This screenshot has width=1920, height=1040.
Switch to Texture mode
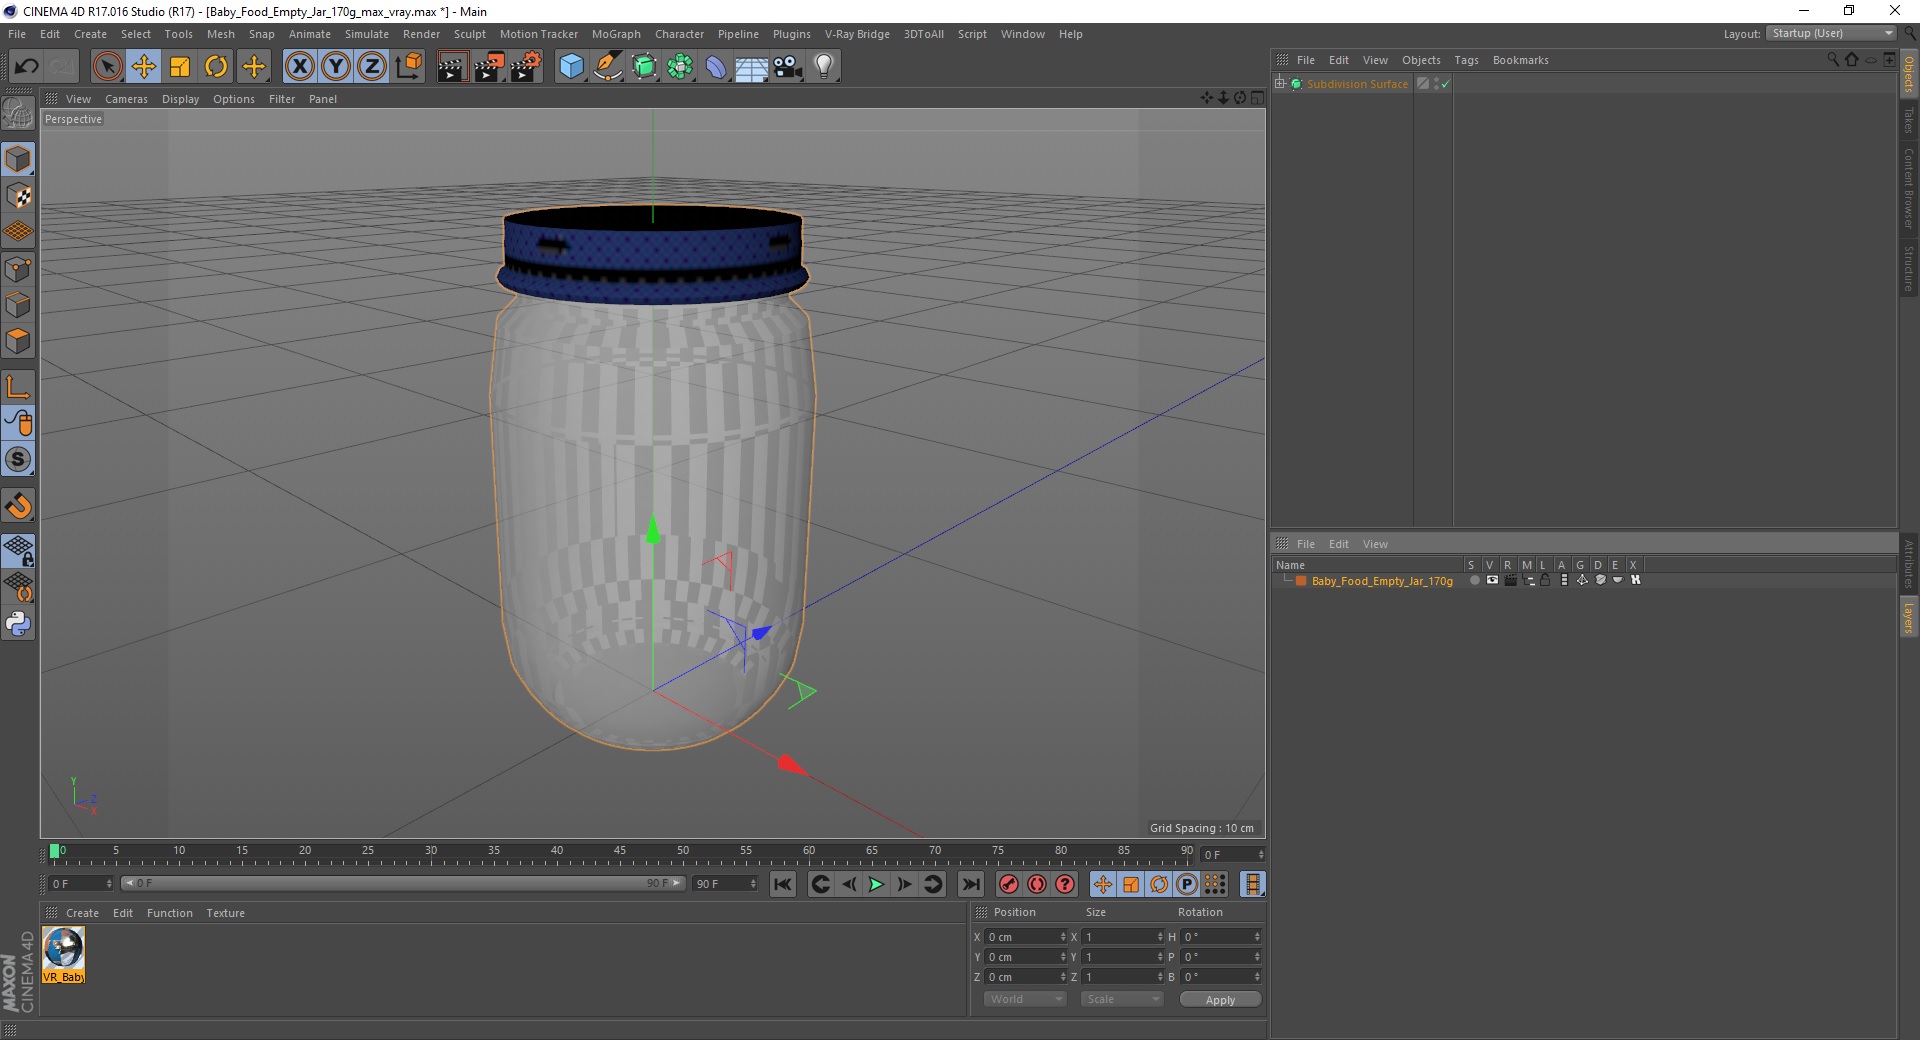(x=18, y=196)
